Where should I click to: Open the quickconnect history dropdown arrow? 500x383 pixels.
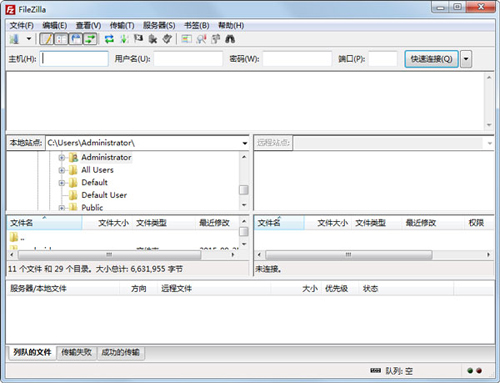tap(466, 59)
